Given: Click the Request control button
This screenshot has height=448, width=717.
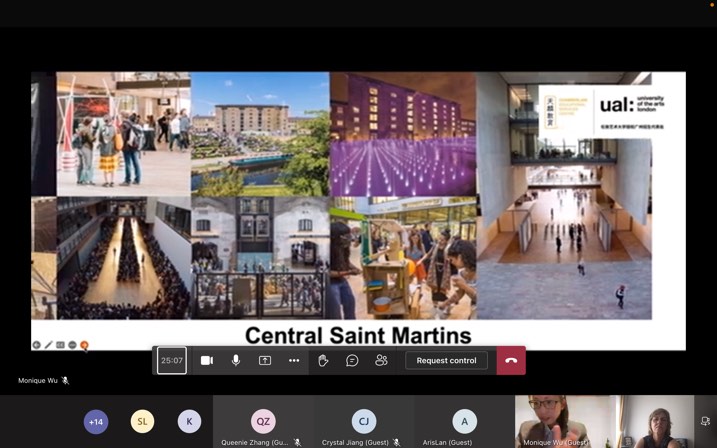Looking at the screenshot, I should pos(446,361).
